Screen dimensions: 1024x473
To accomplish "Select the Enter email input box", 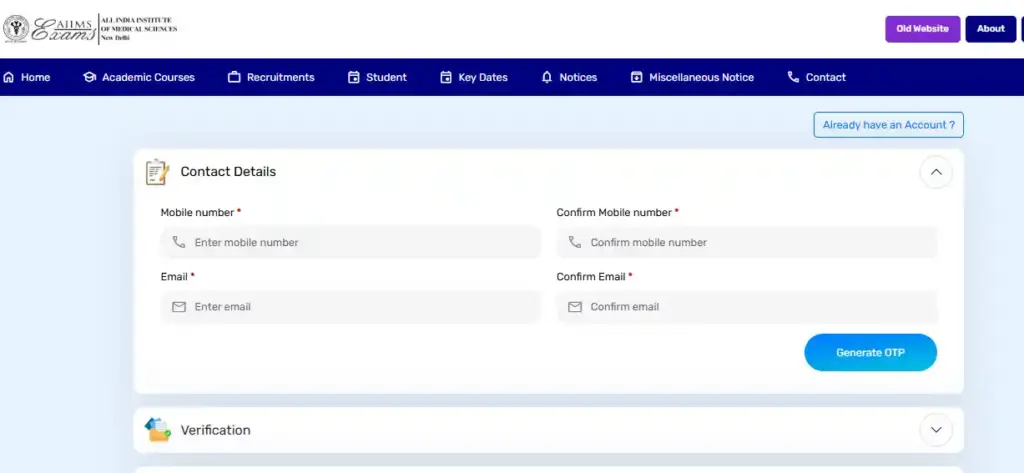I will tap(350, 307).
